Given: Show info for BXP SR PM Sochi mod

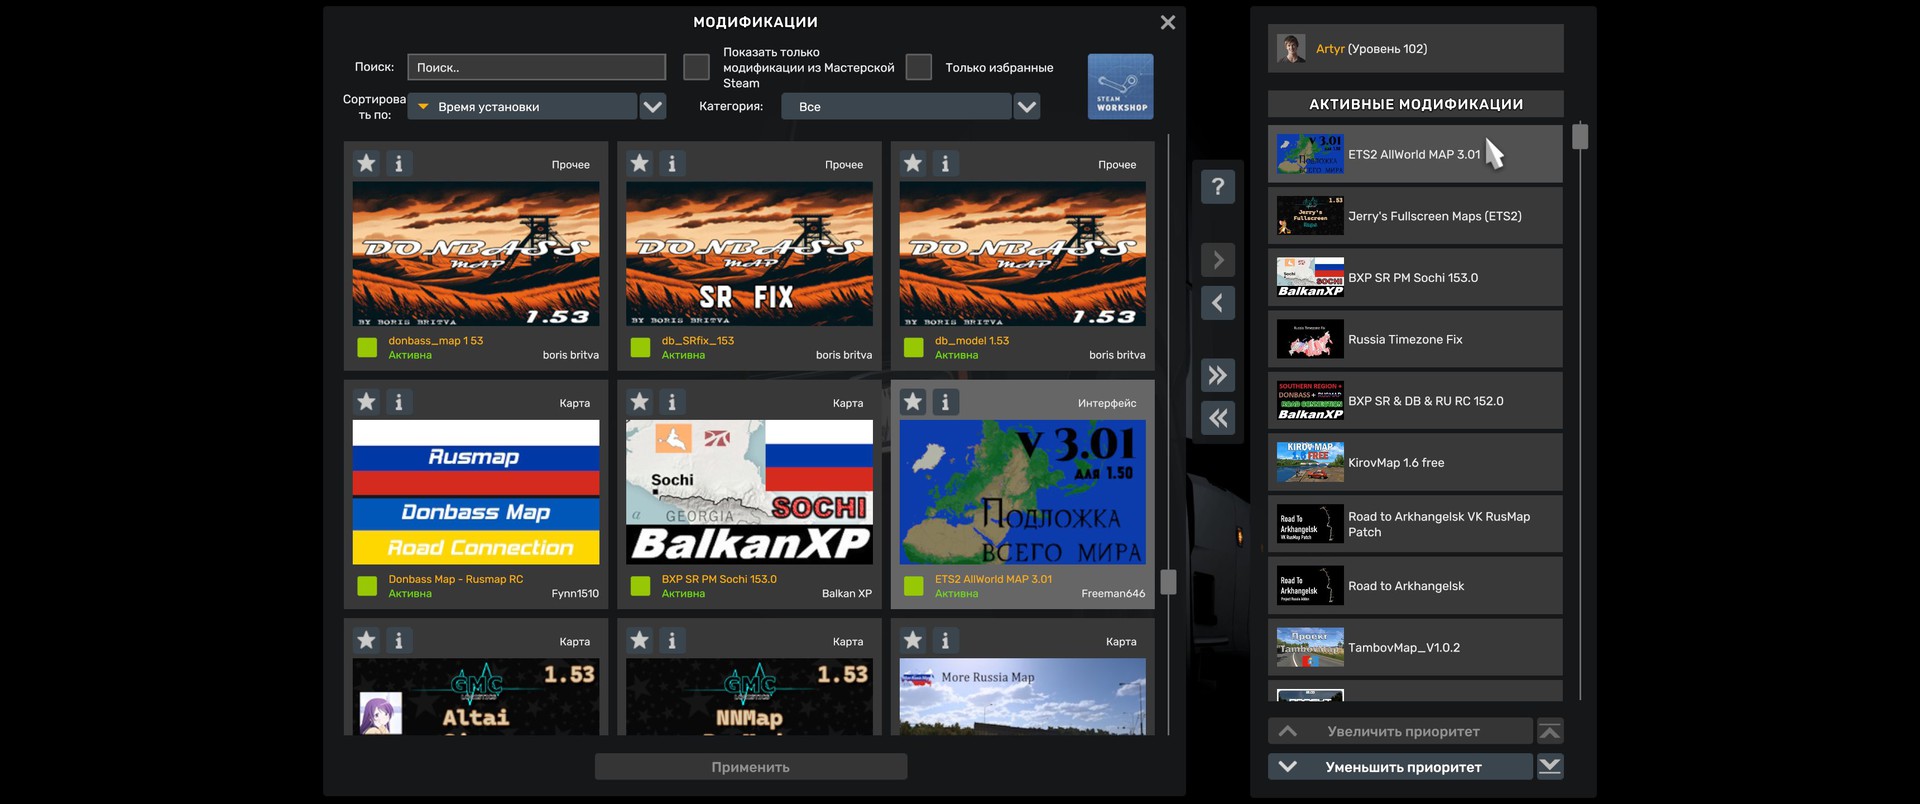Looking at the screenshot, I should click(672, 402).
